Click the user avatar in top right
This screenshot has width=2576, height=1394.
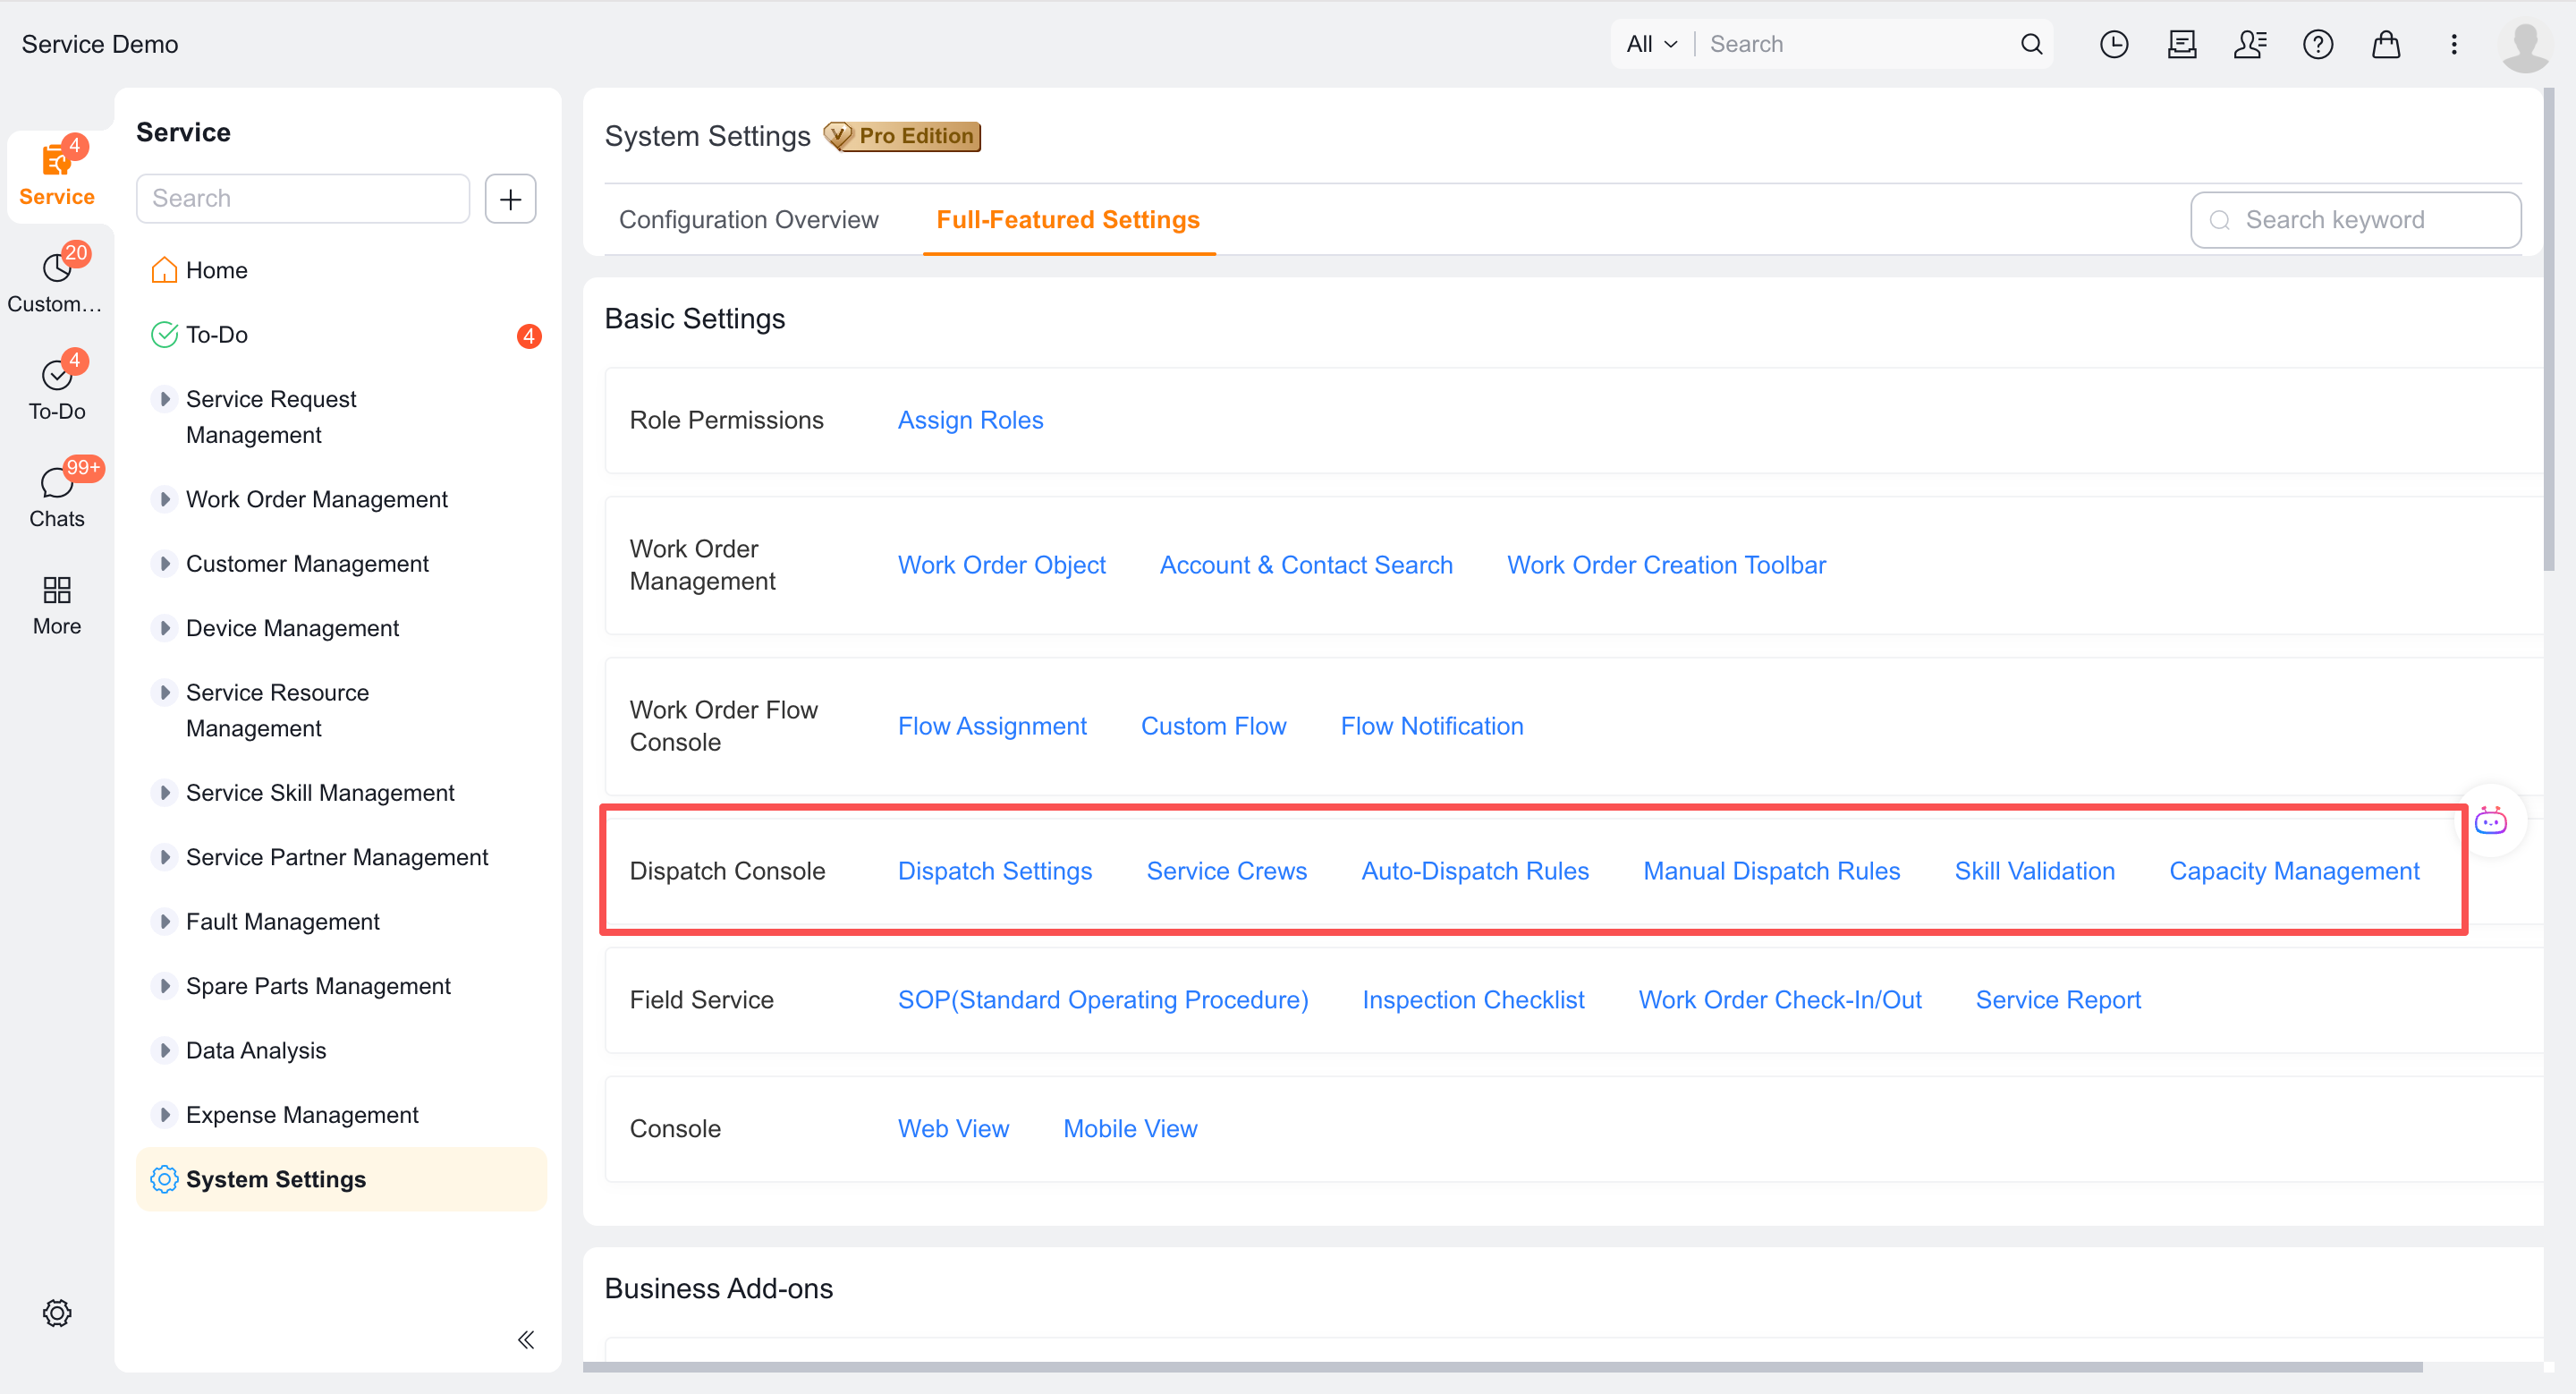(2525, 46)
